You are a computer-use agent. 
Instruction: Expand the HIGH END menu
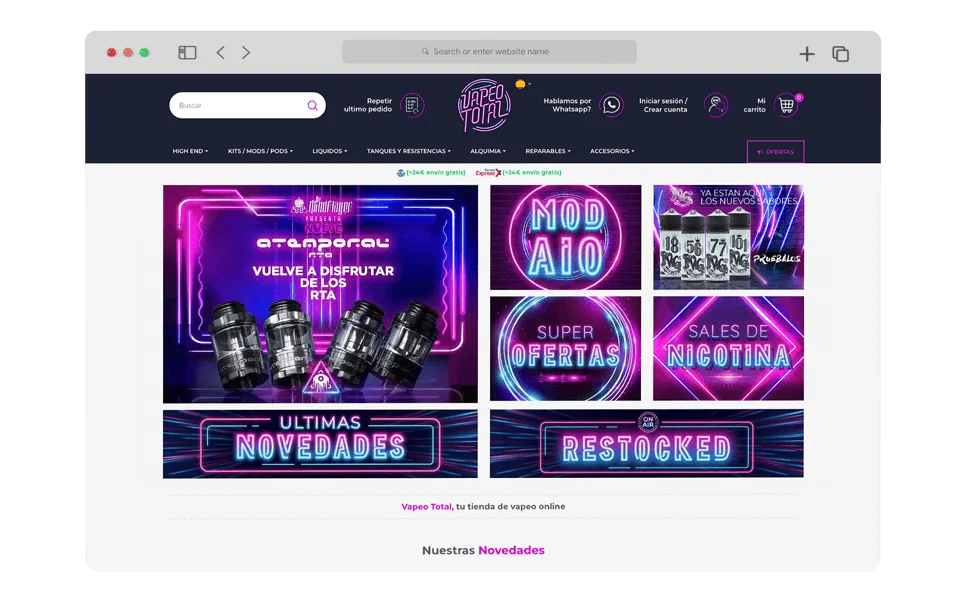[x=190, y=151]
